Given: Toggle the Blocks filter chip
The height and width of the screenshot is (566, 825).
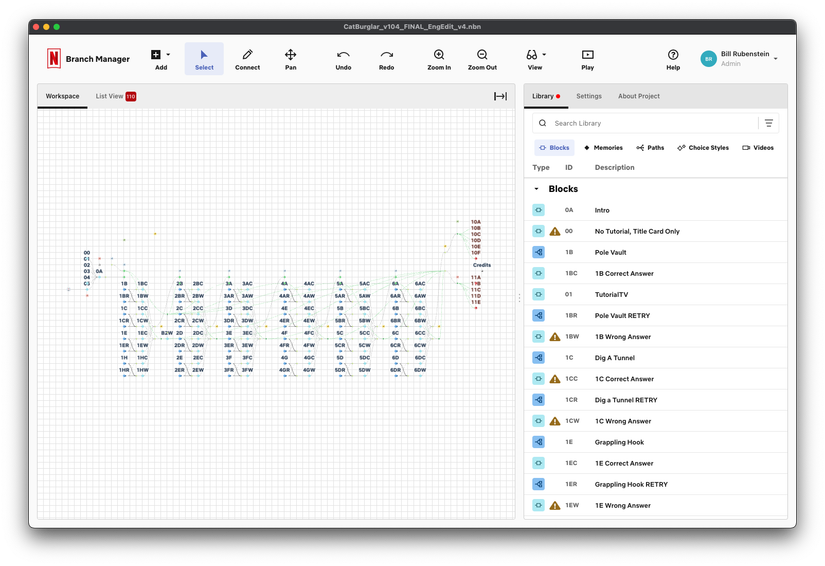Looking at the screenshot, I should [555, 148].
